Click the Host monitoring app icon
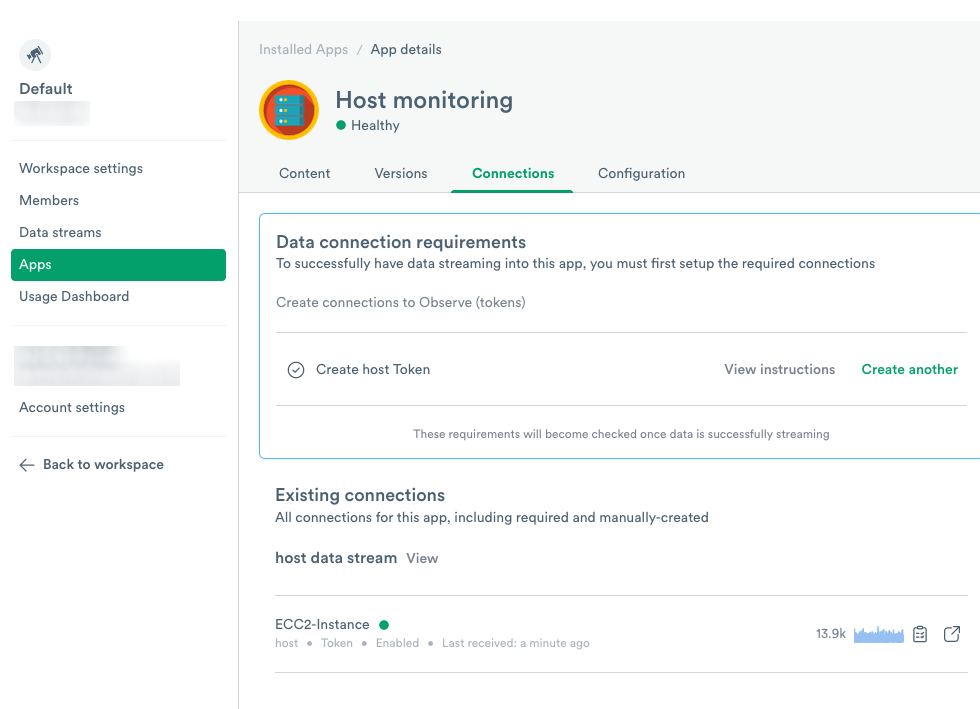Image resolution: width=980 pixels, height=709 pixels. pos(289,110)
